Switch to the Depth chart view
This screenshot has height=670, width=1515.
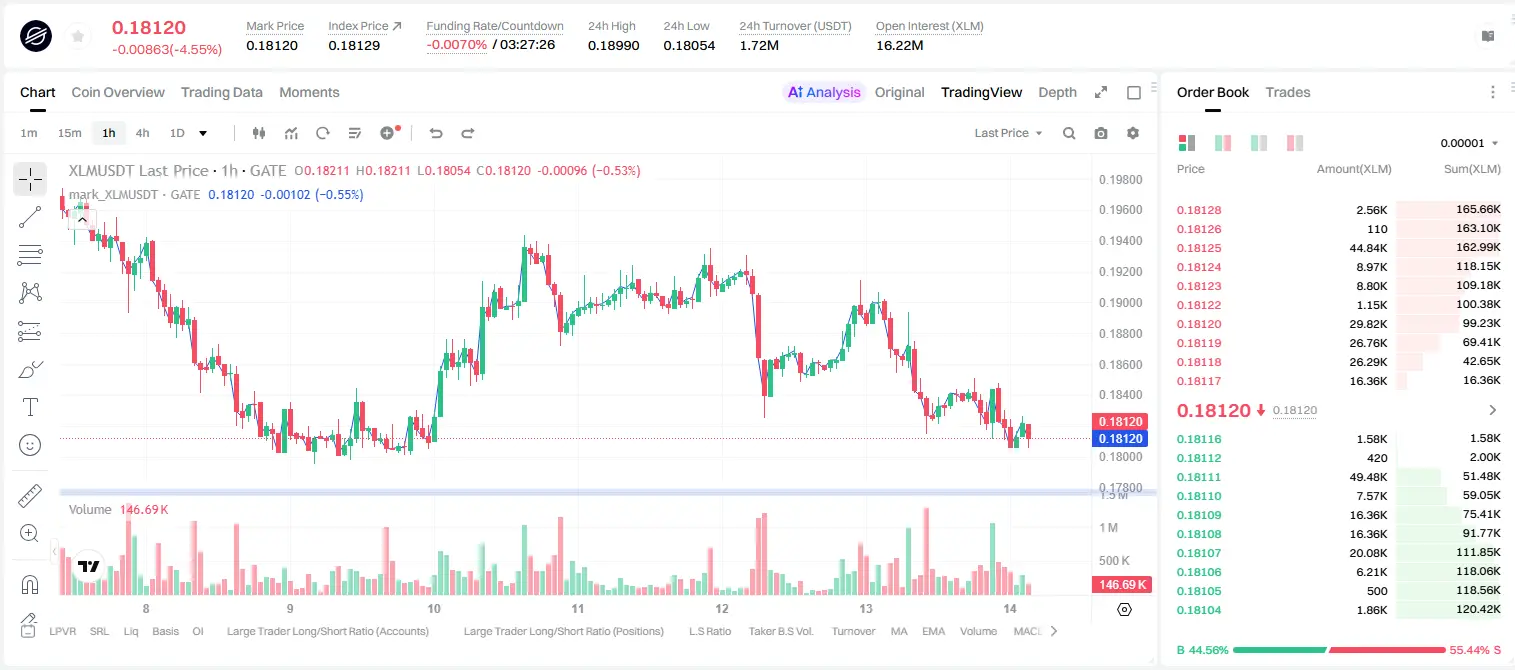(x=1057, y=92)
